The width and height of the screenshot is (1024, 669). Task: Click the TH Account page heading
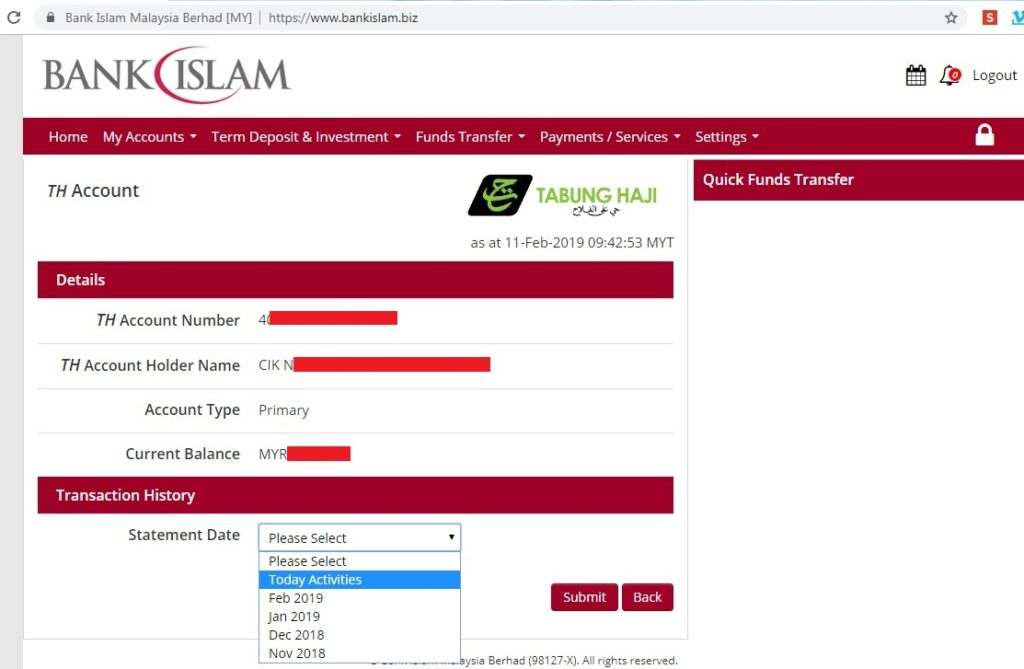93,191
